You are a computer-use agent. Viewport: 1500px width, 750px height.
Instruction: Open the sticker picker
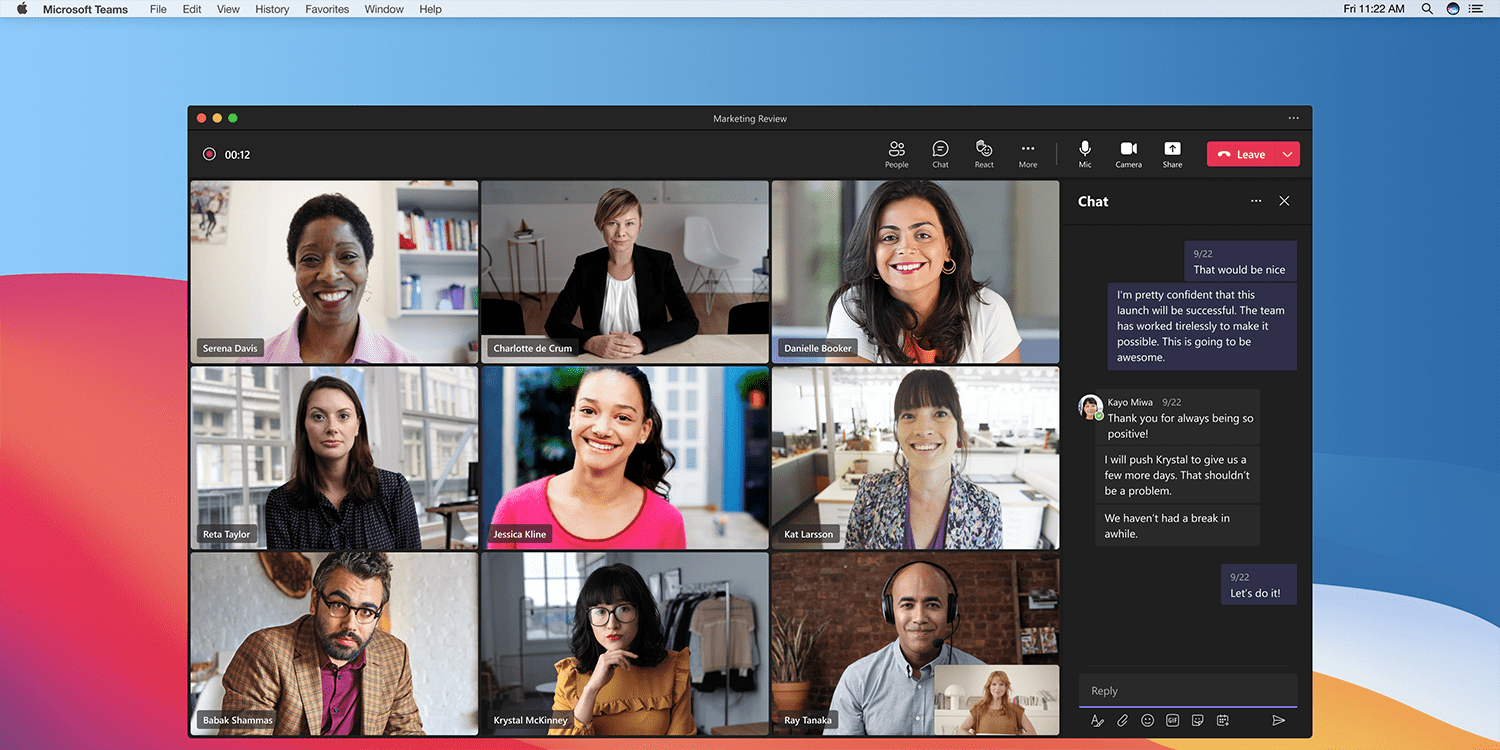pyautogui.click(x=1197, y=720)
